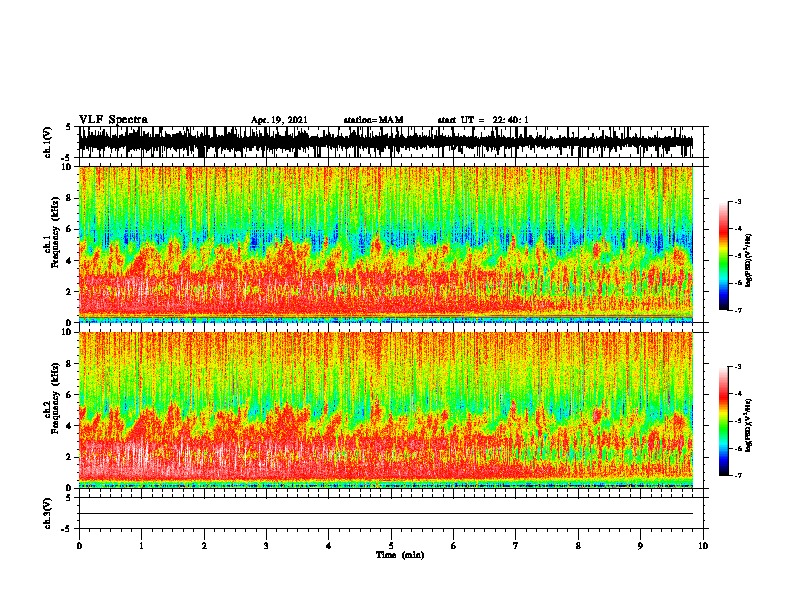Screen dimensions: 792x612
Task: Click the ch.1 color scale bar
Action: [x=724, y=256]
